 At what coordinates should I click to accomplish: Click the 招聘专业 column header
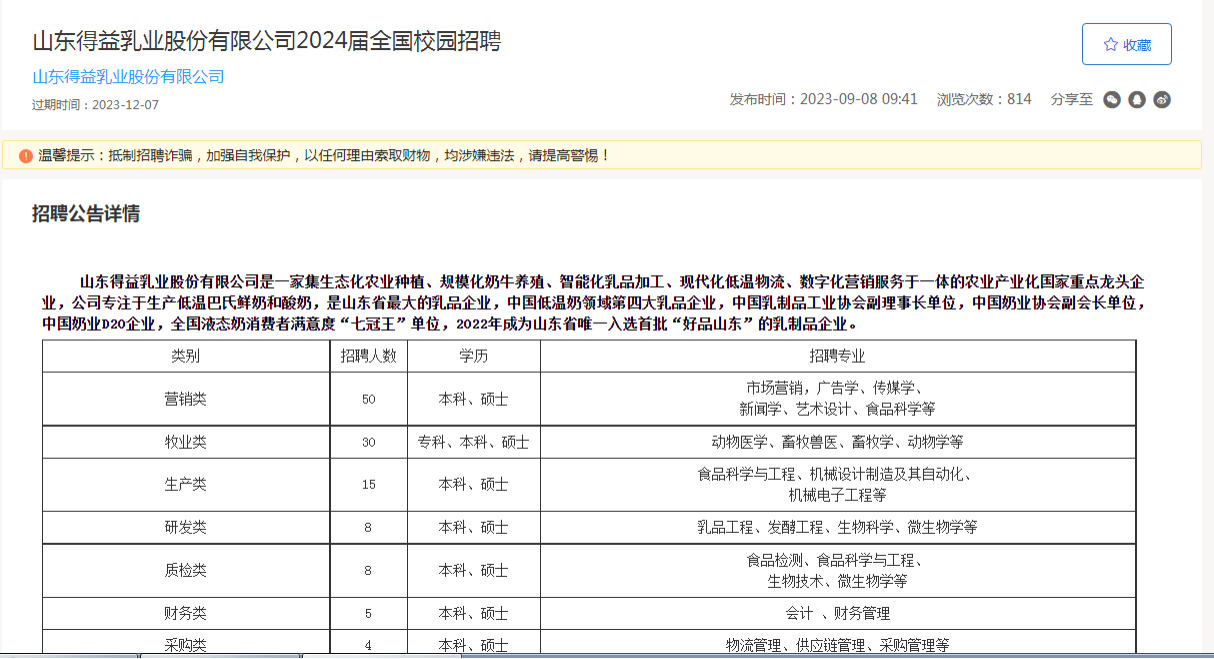(x=838, y=356)
